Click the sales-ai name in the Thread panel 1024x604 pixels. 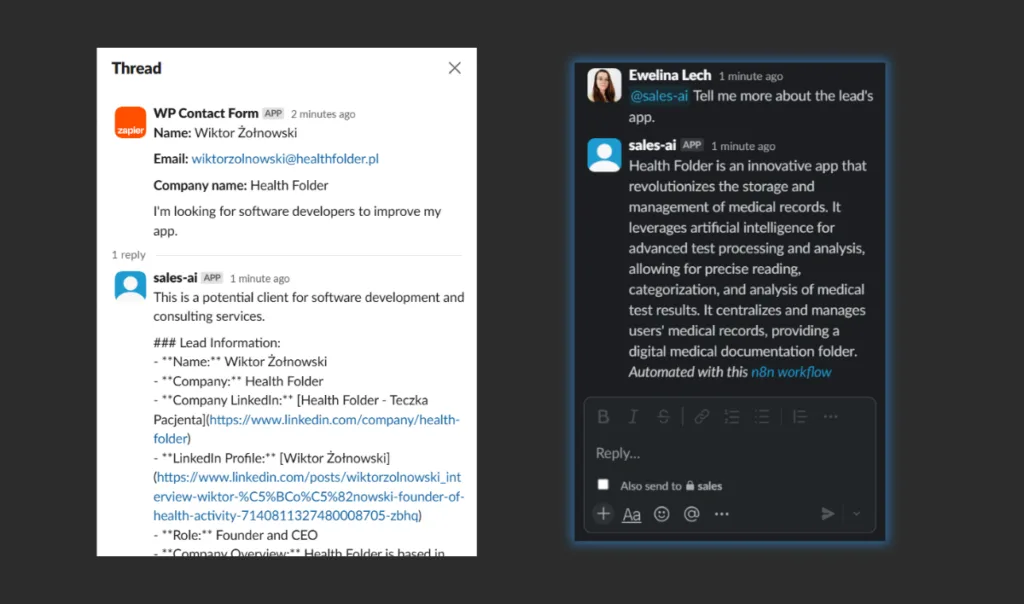coord(175,278)
